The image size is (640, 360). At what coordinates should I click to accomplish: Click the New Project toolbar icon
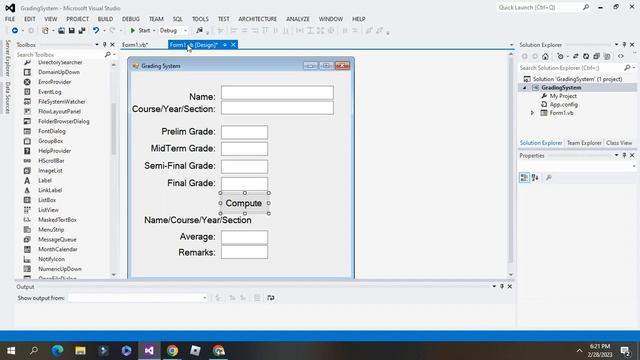tap(45, 31)
